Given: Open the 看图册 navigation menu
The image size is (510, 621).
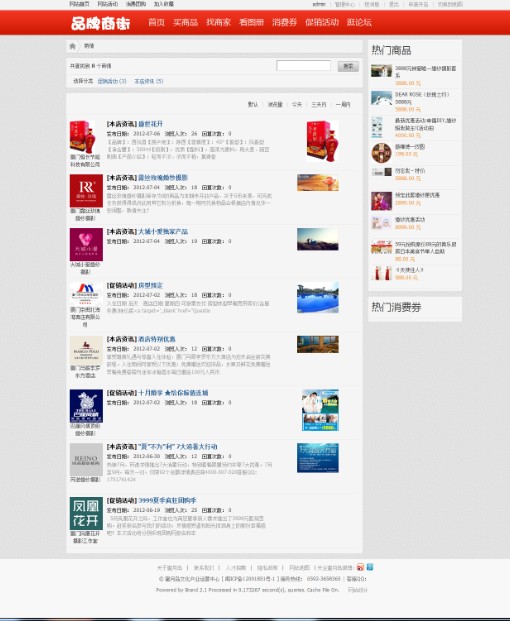Looking at the screenshot, I should coord(251,22).
